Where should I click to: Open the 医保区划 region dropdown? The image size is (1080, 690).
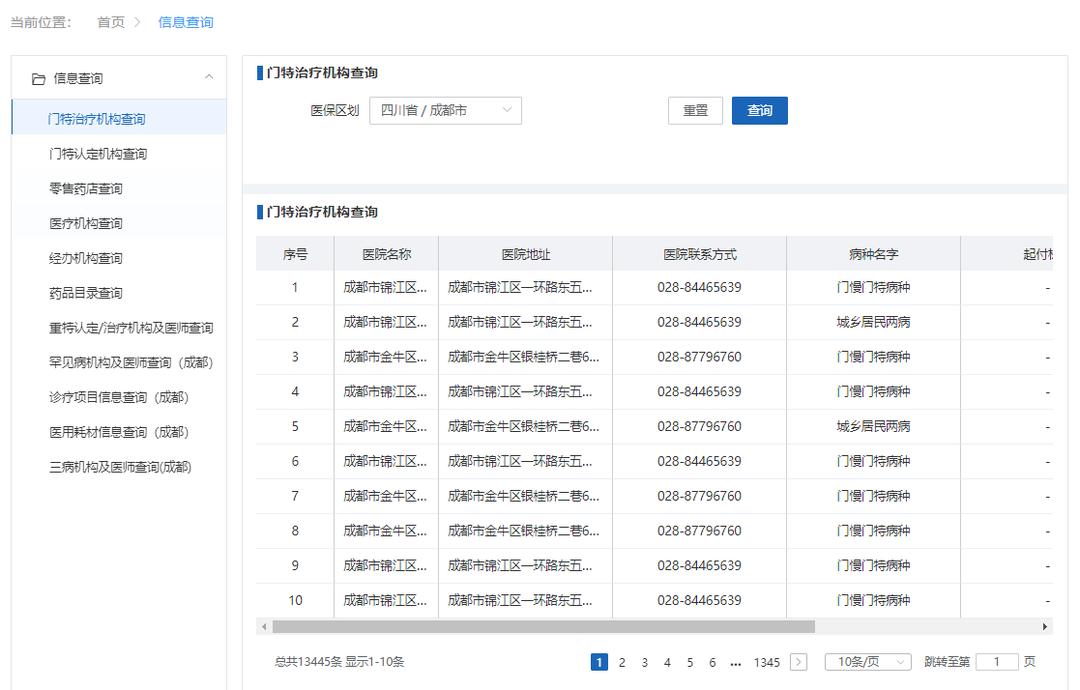(x=444, y=111)
